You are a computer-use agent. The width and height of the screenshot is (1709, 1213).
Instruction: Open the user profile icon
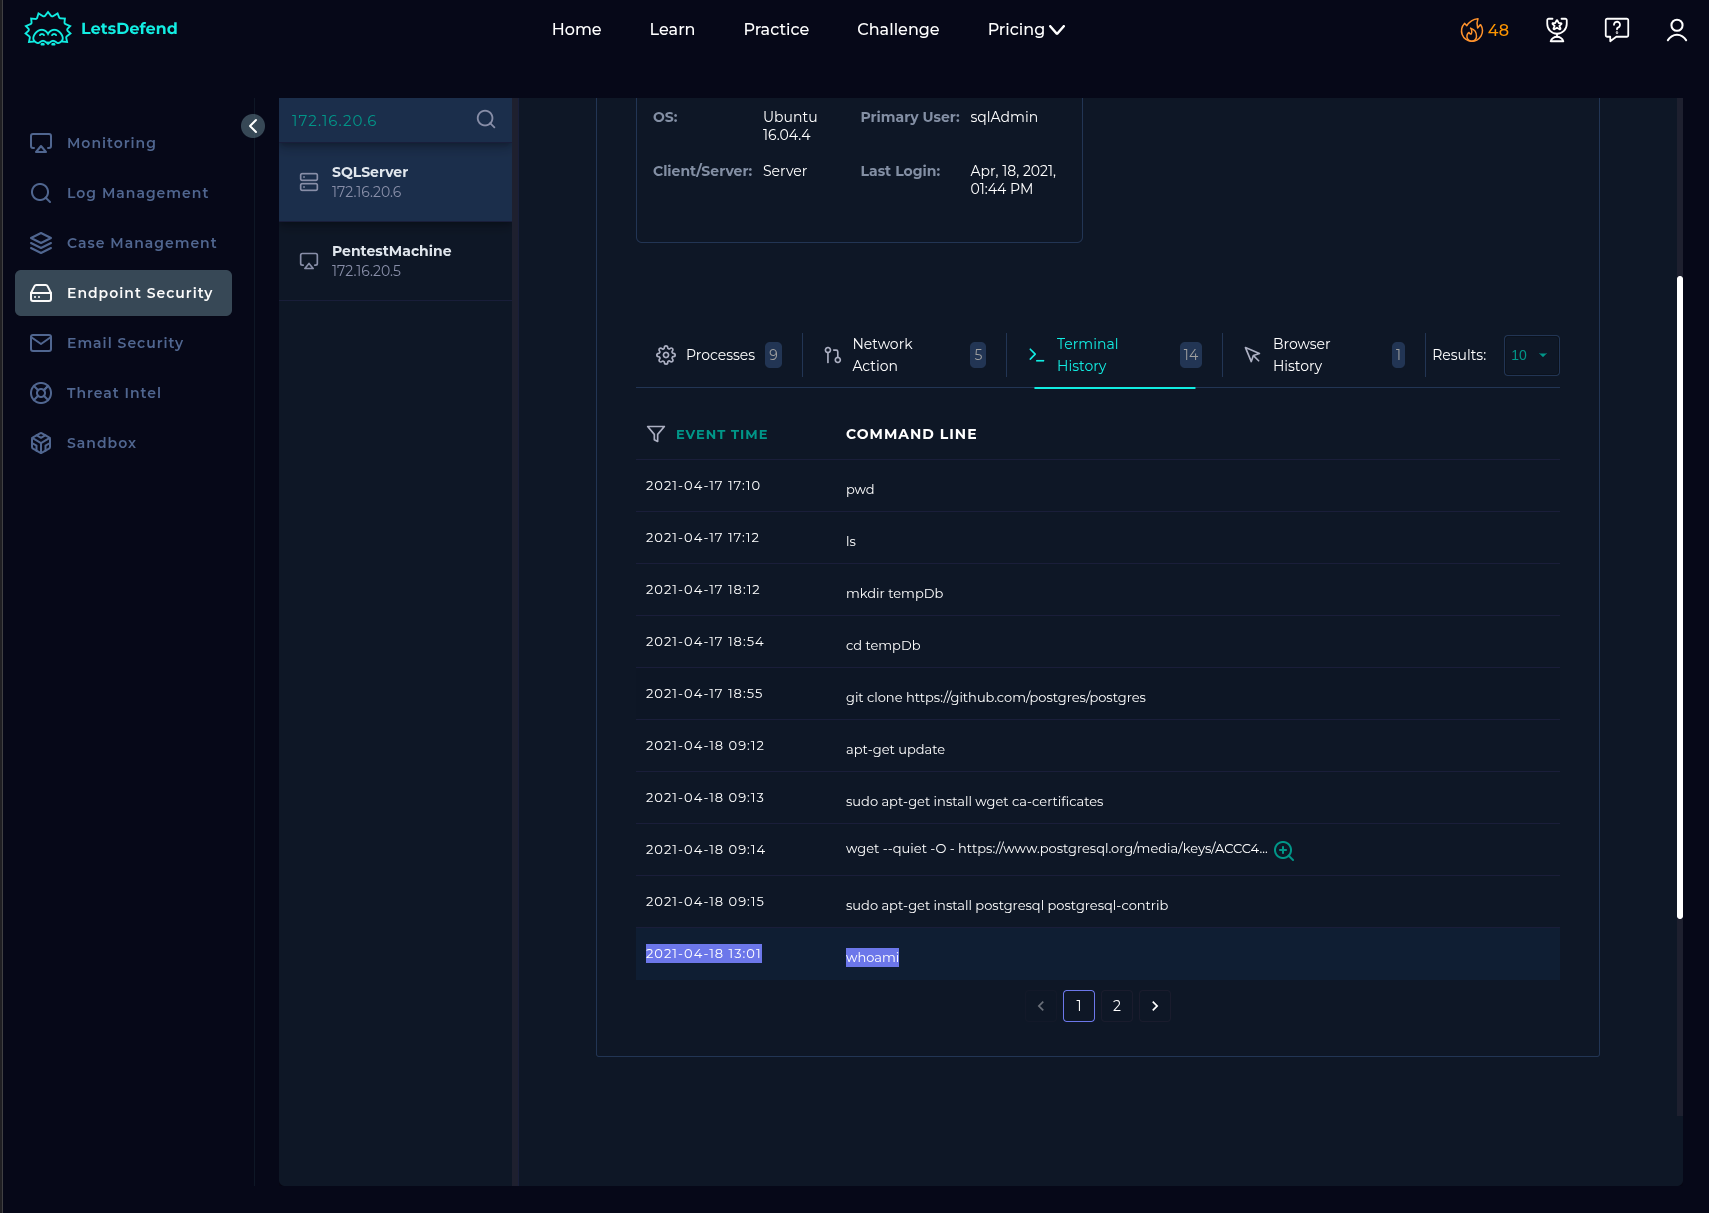(1677, 30)
